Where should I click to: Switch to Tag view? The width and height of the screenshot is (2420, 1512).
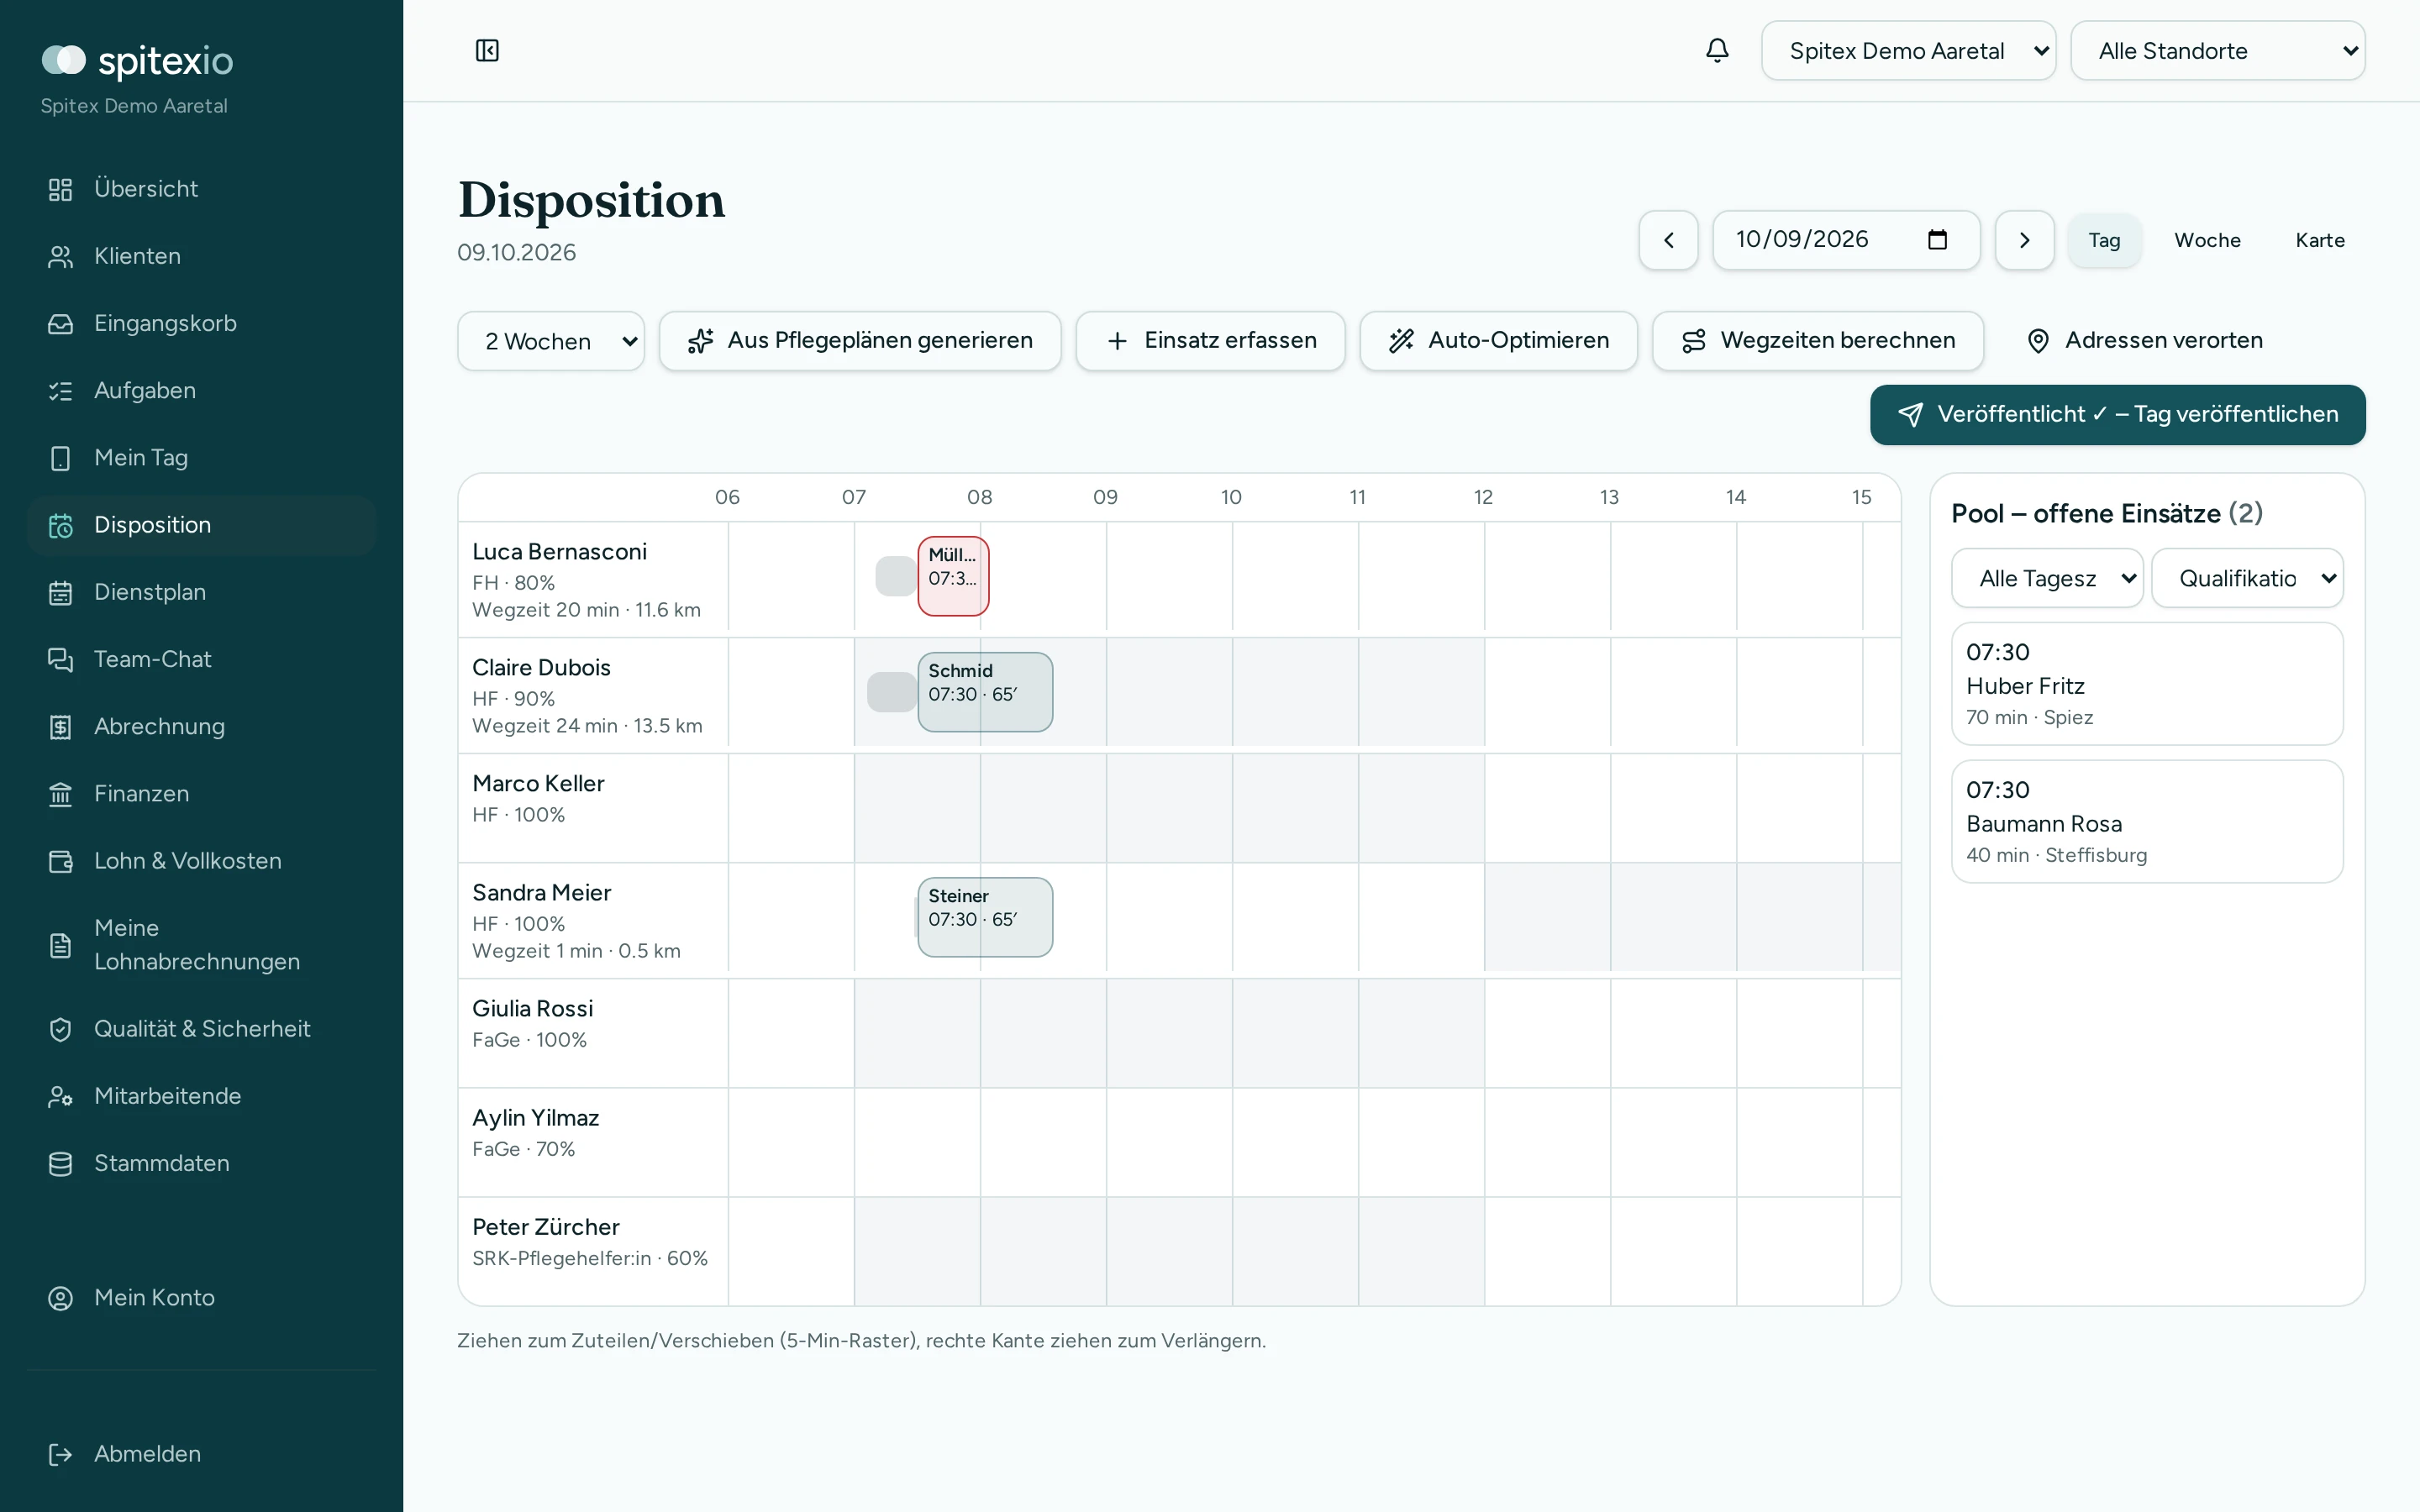pos(2104,240)
